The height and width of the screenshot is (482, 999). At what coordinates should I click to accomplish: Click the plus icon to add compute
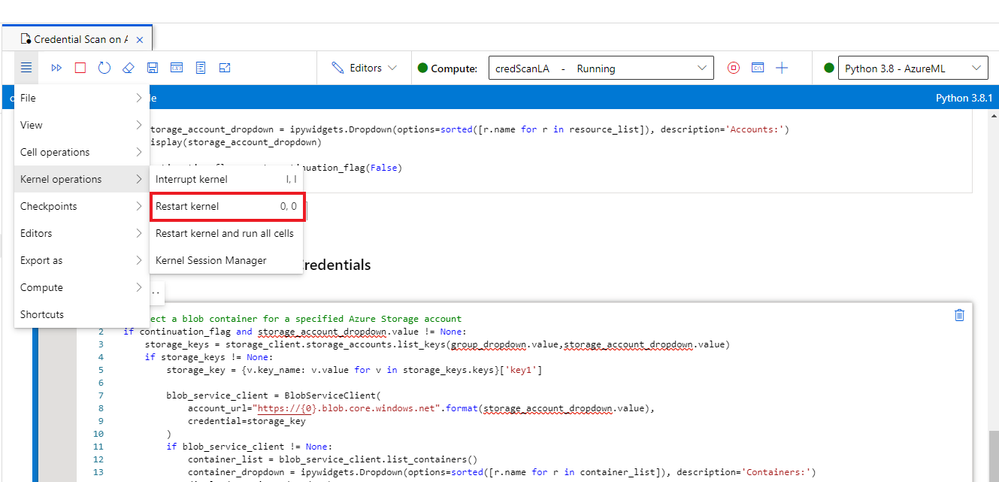782,67
